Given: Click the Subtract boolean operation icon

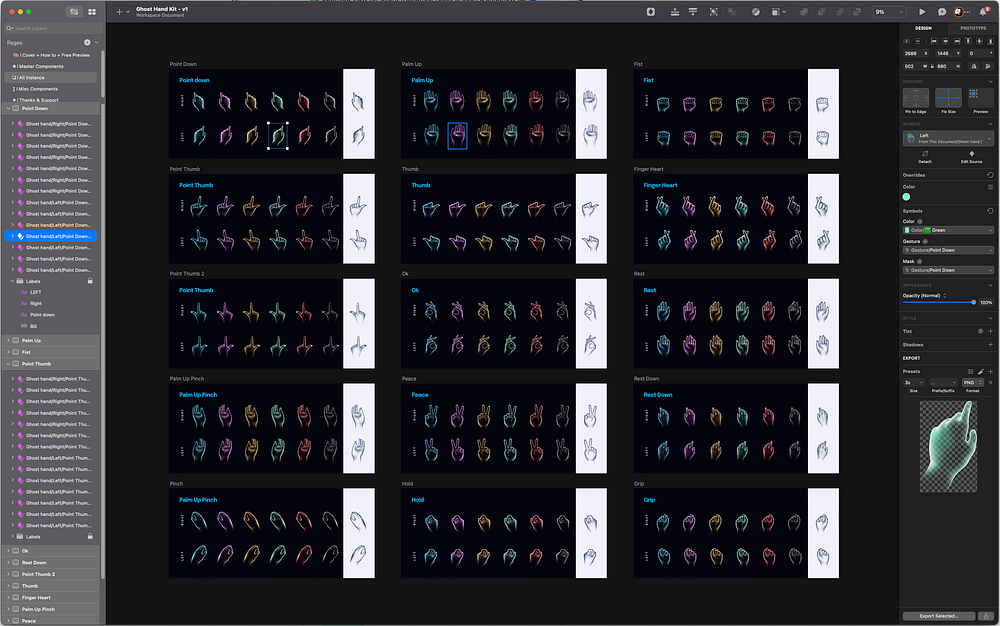Looking at the screenshot, I should point(821,11).
